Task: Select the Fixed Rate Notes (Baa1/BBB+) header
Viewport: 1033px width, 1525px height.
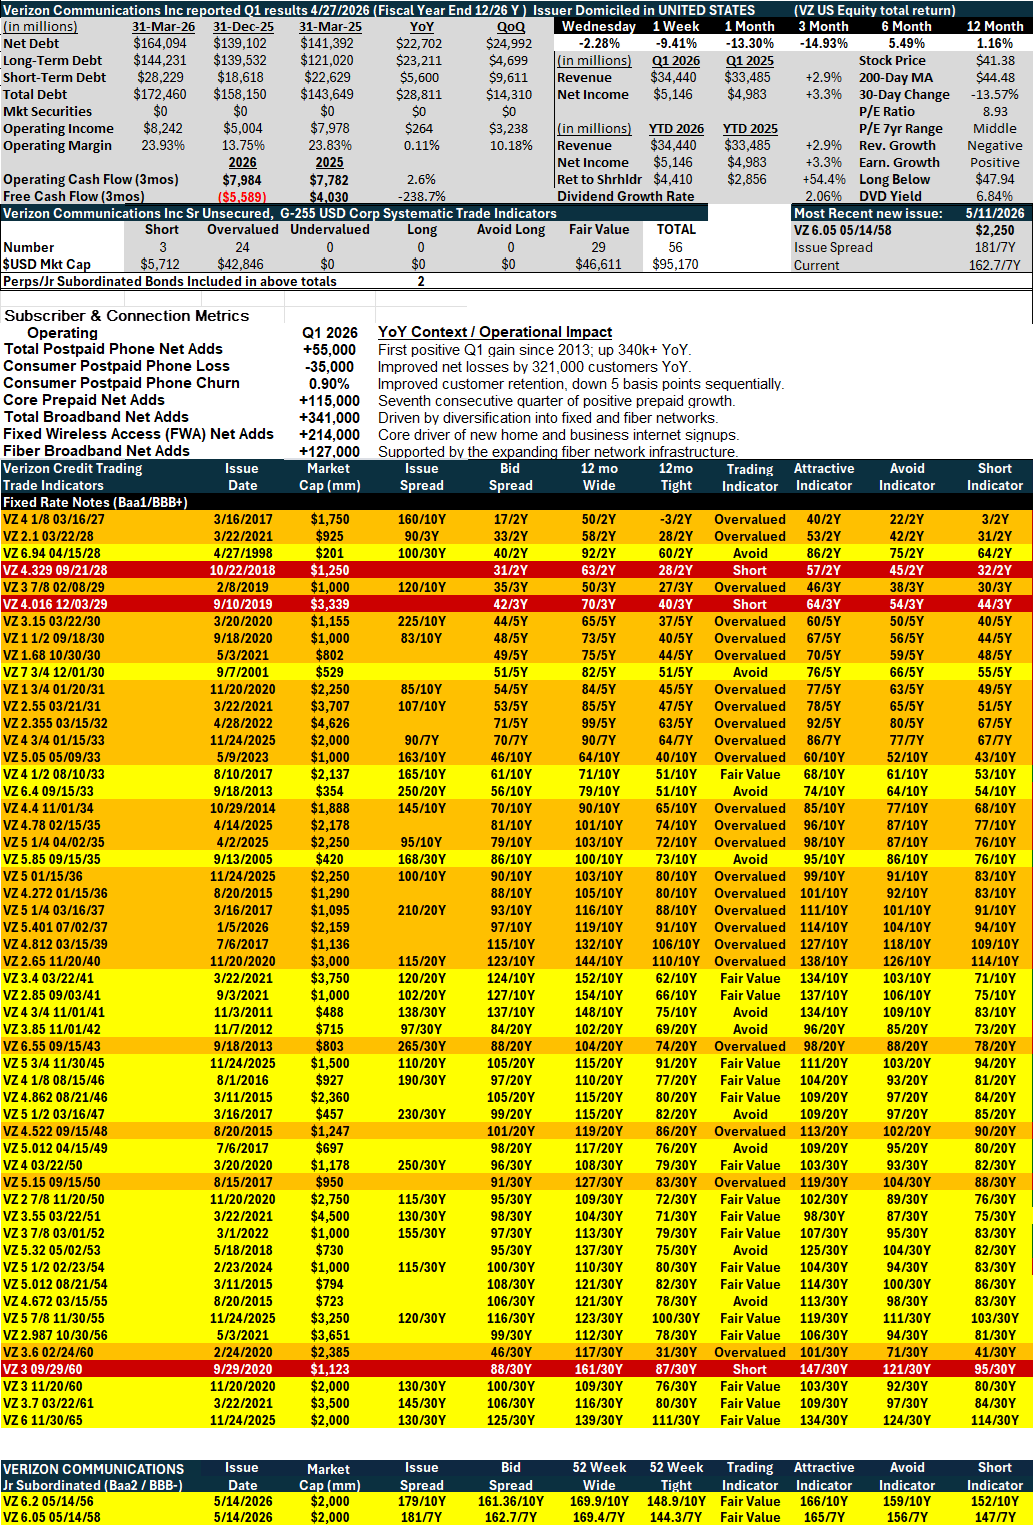Action: coord(96,502)
